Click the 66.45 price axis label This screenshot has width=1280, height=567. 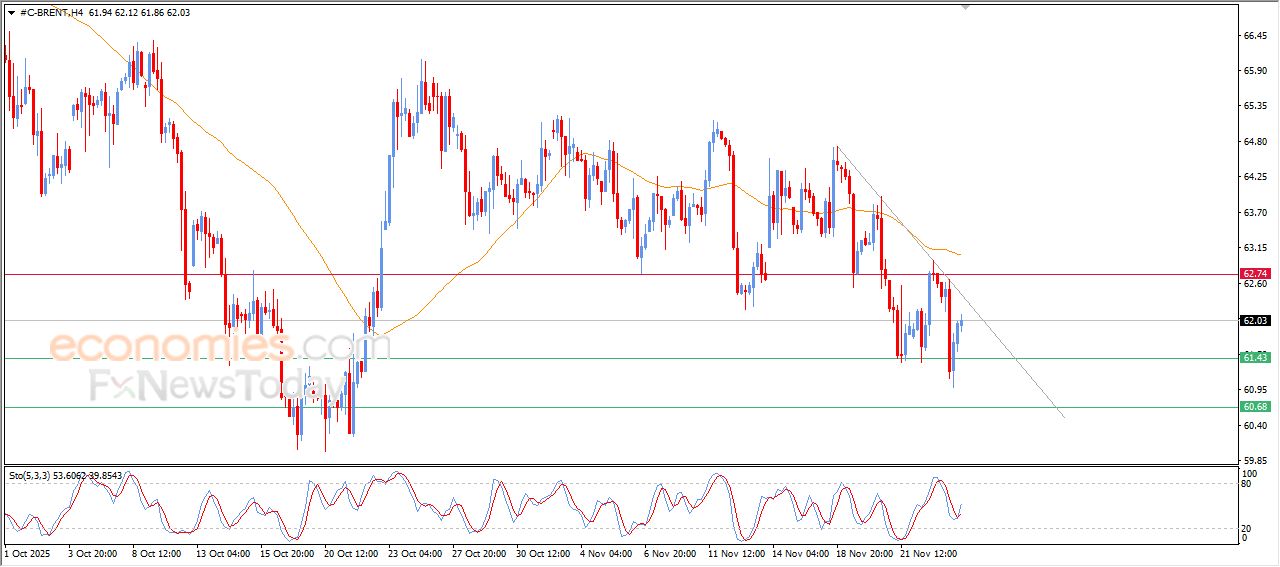(1255, 36)
